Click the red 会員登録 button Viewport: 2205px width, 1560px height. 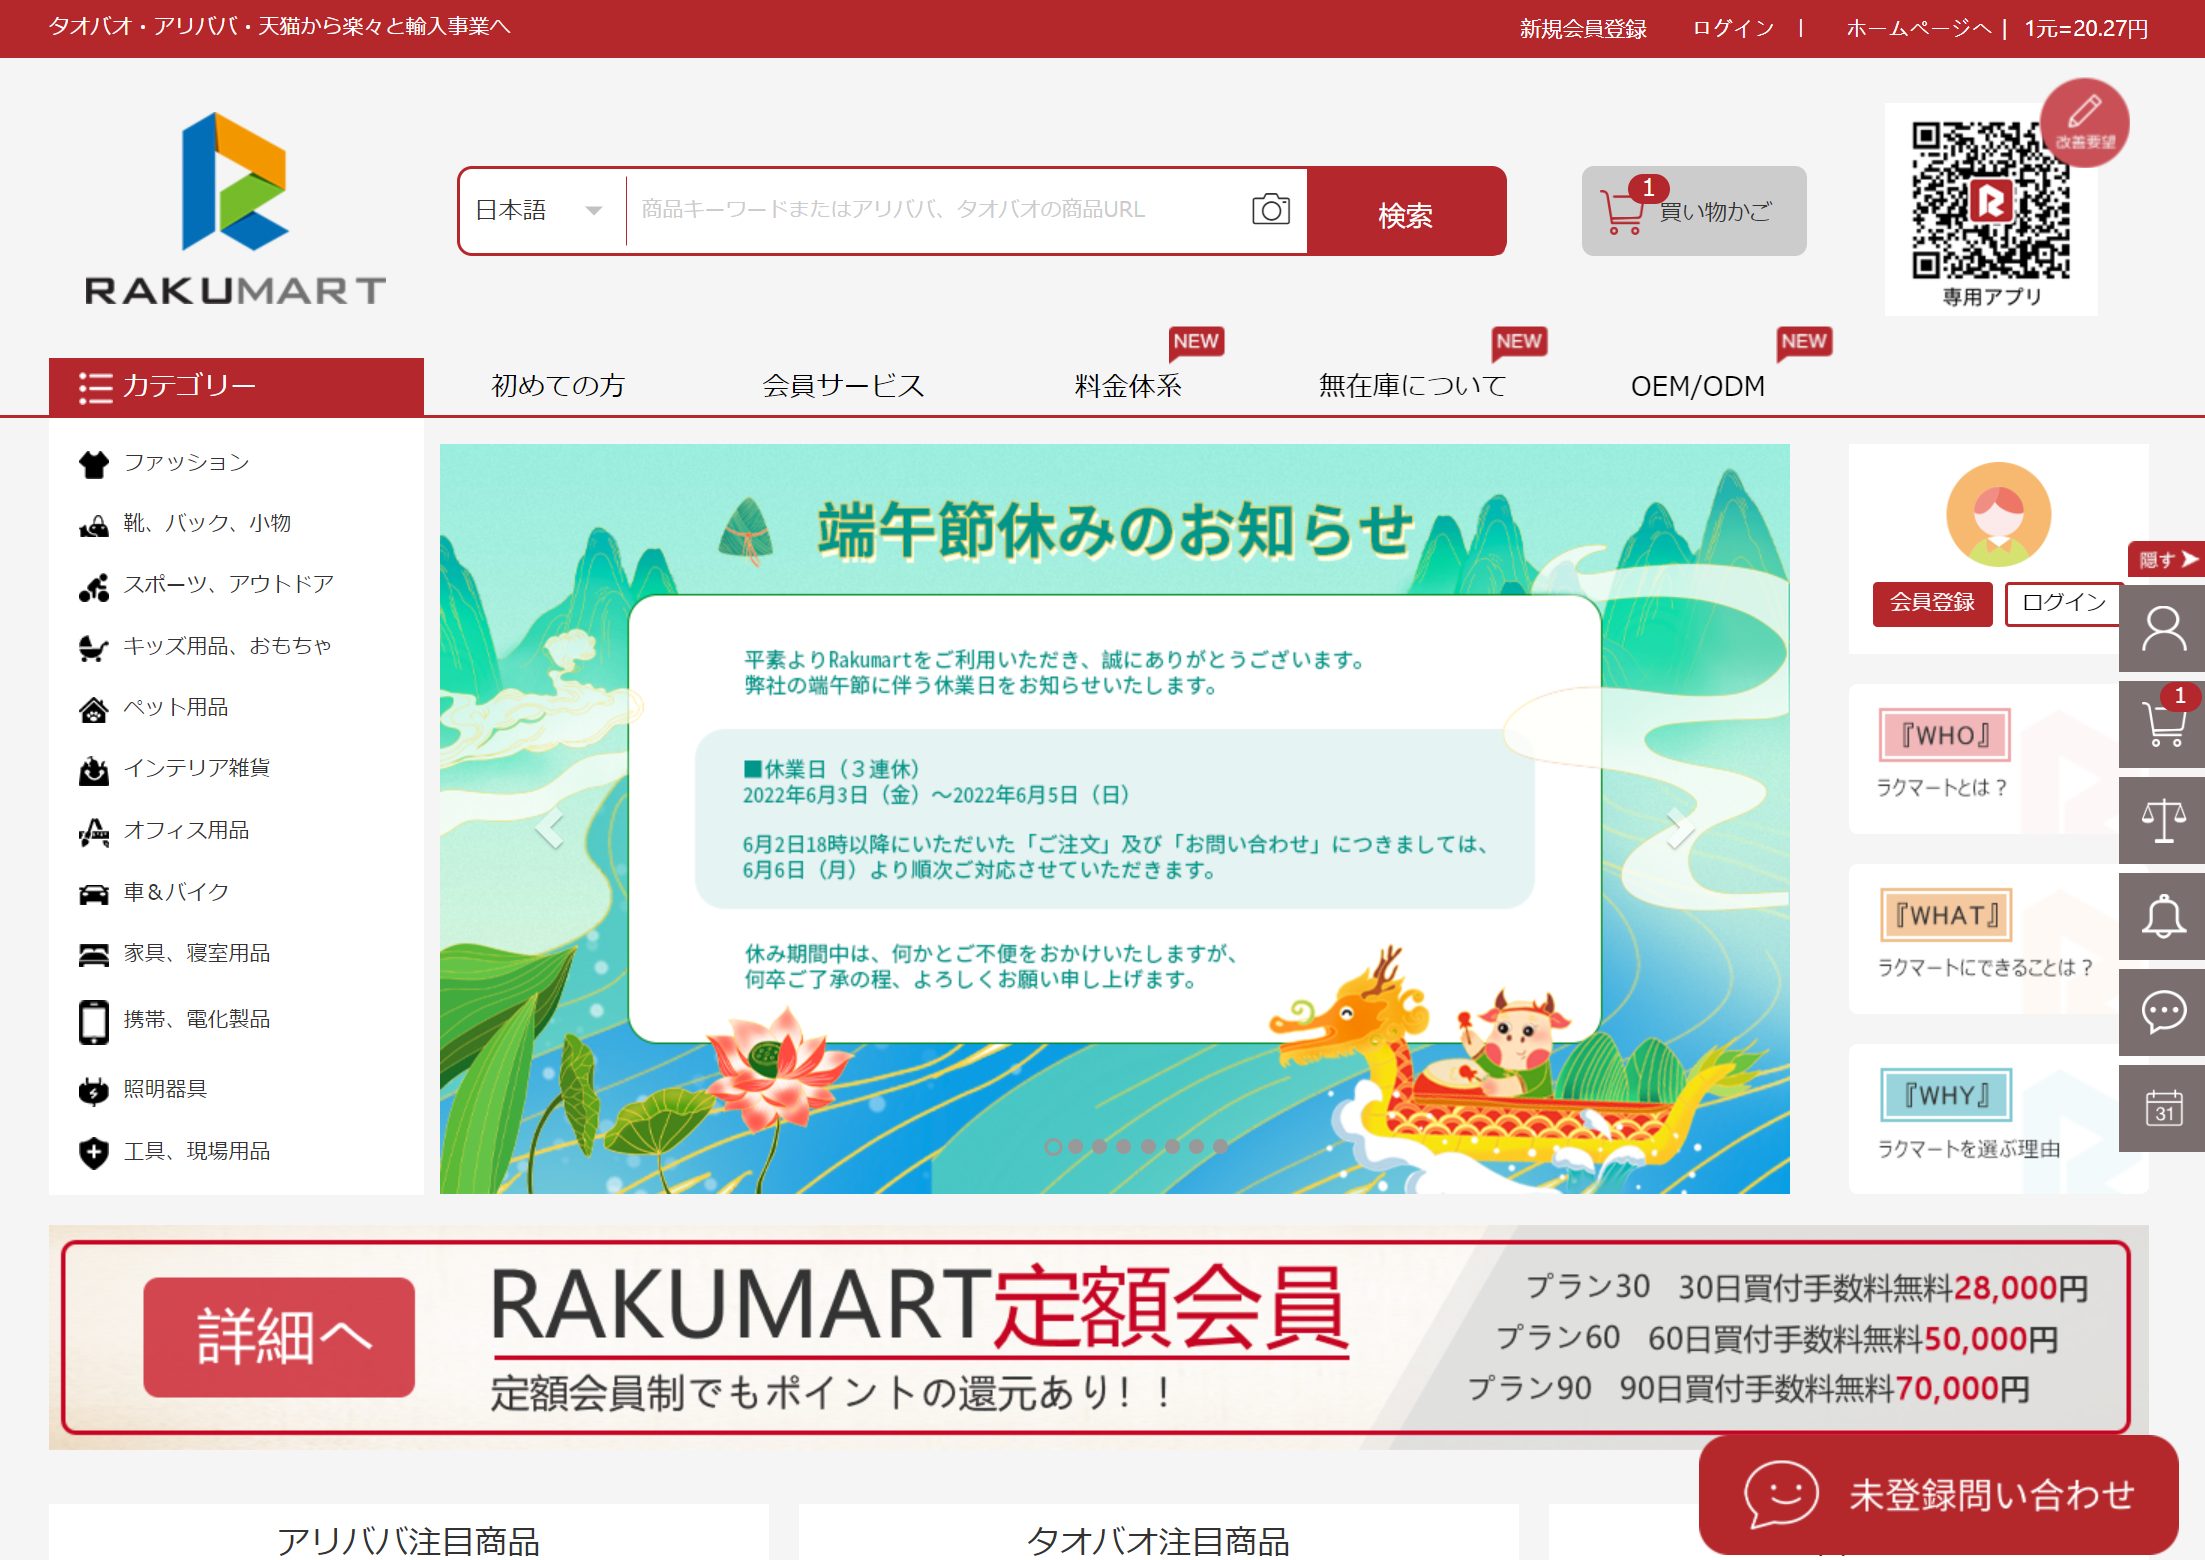(1932, 603)
